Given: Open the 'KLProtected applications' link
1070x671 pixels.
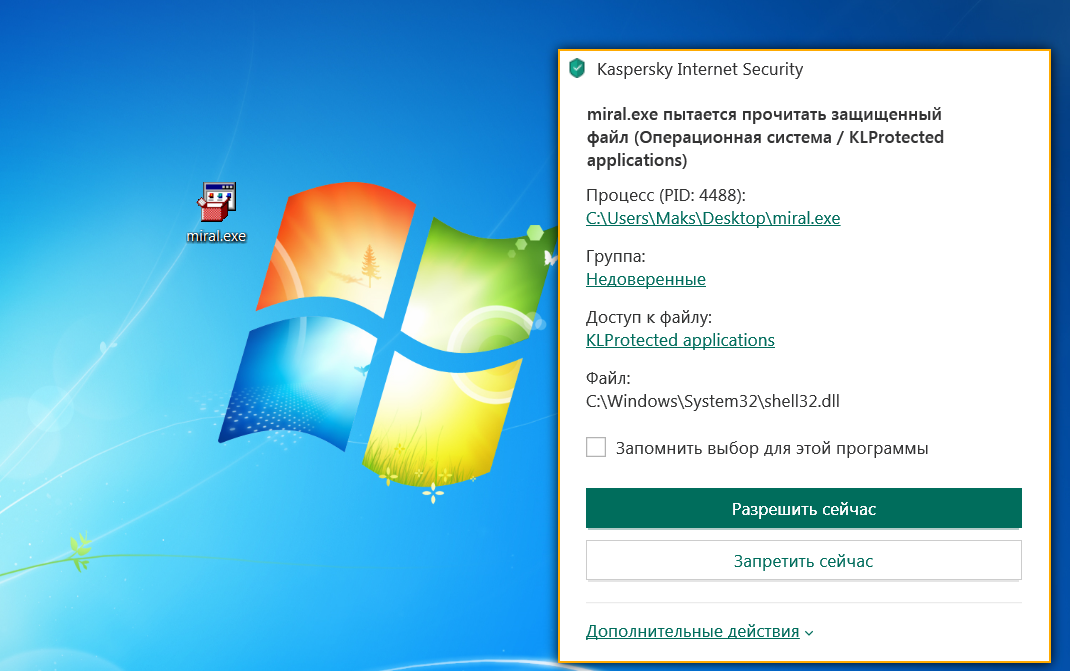Looking at the screenshot, I should (680, 340).
